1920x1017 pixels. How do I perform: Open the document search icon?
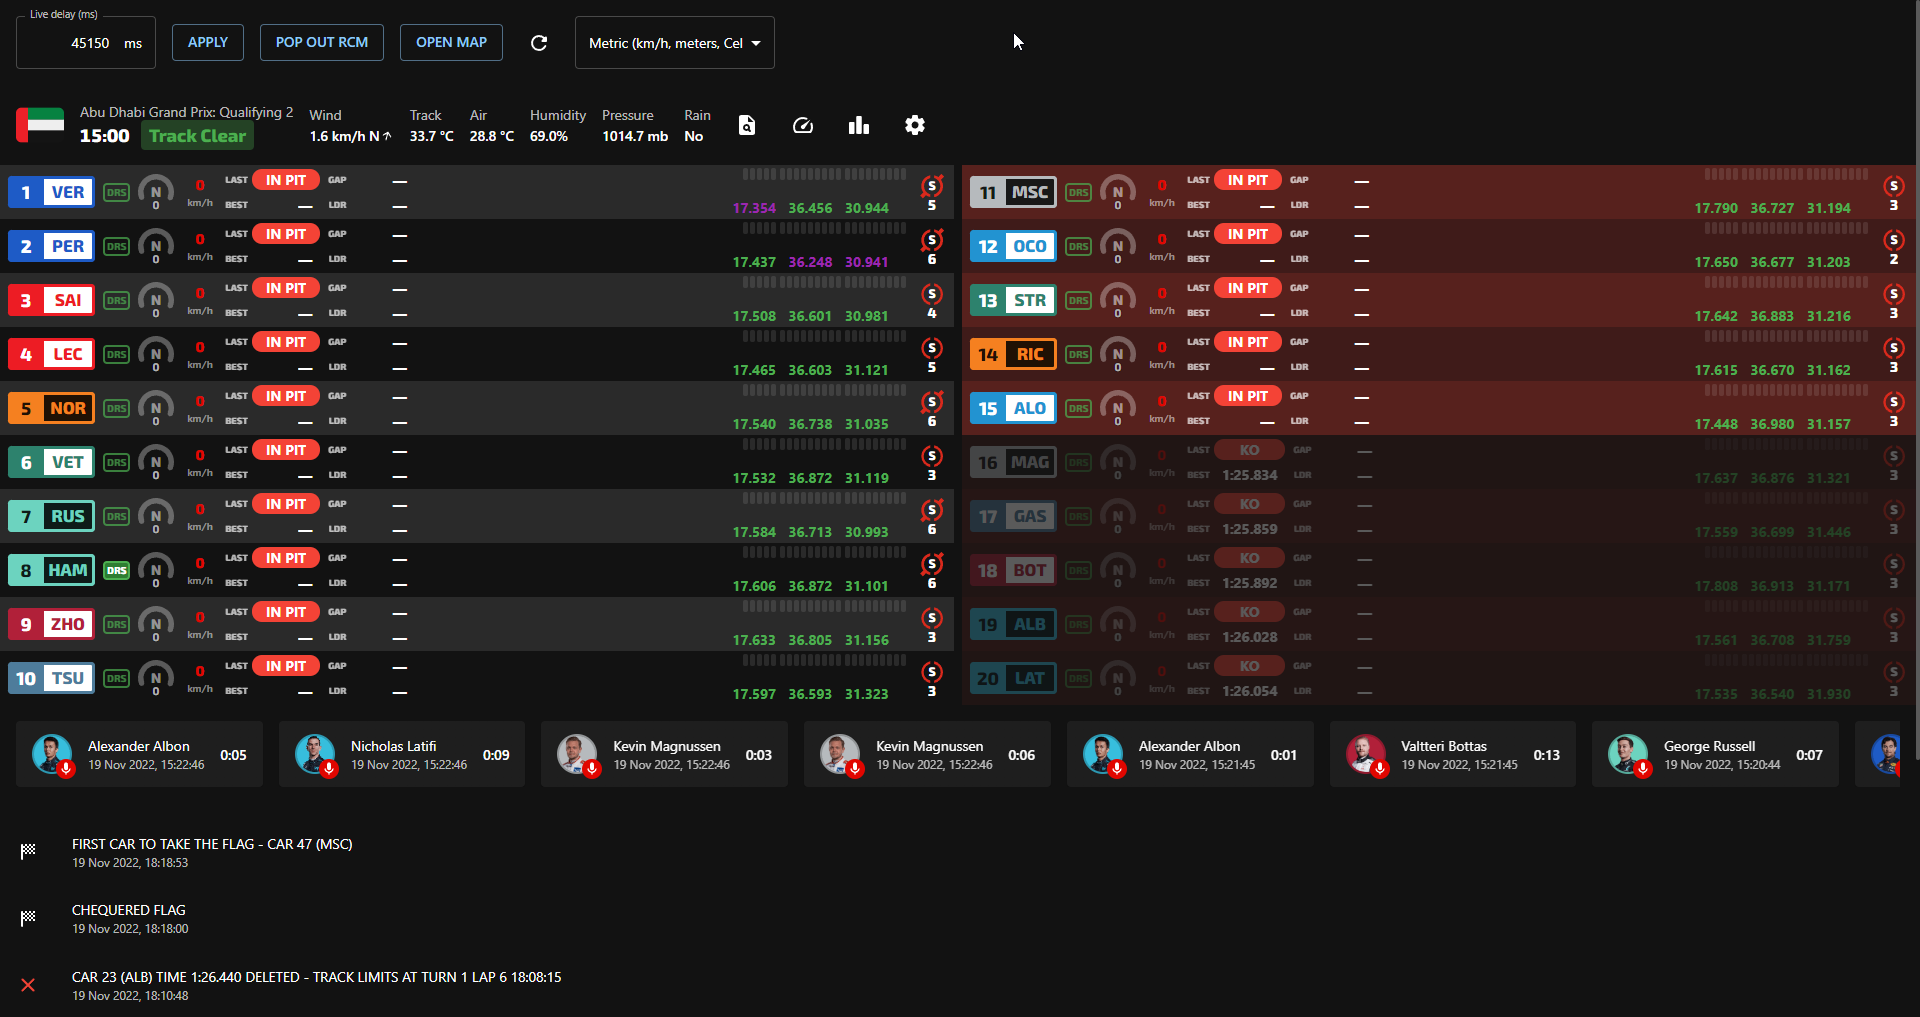[747, 125]
